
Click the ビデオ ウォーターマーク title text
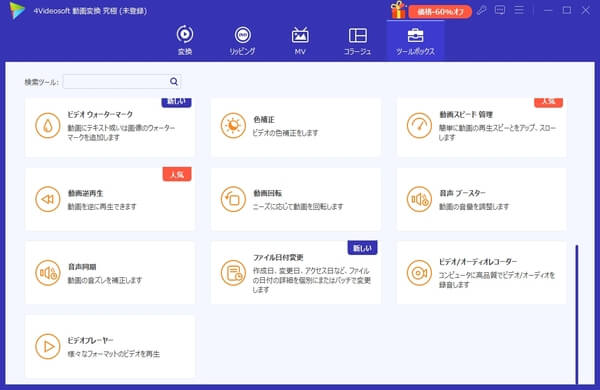(100, 114)
